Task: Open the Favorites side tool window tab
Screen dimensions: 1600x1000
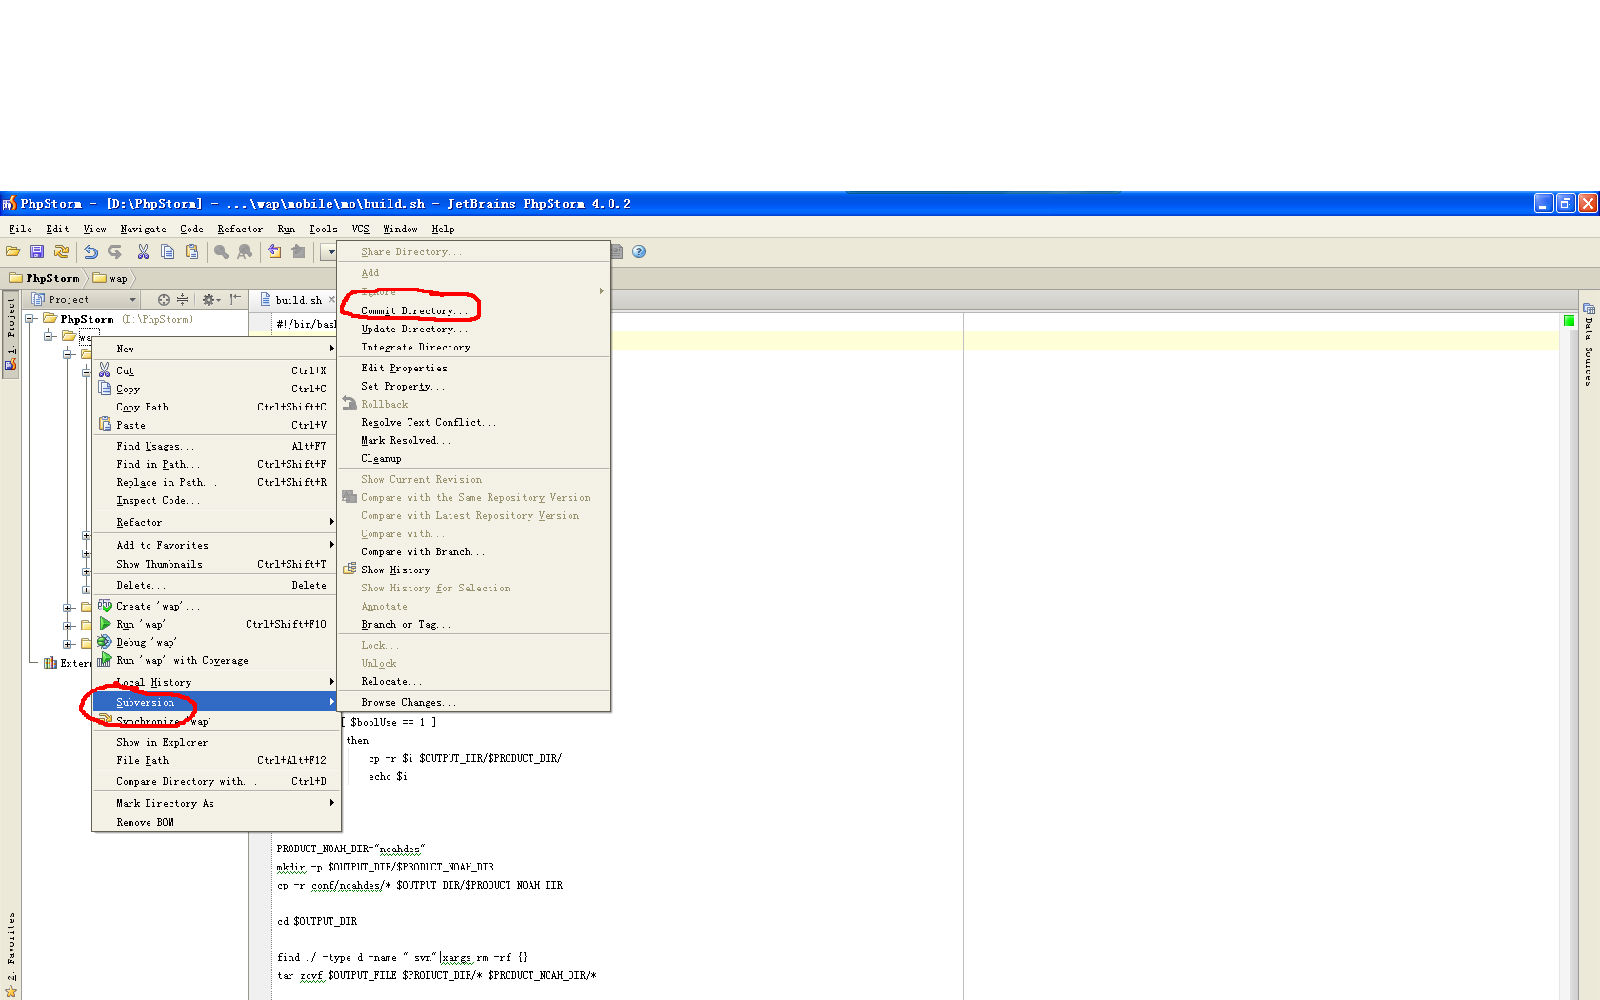Action: point(11,954)
